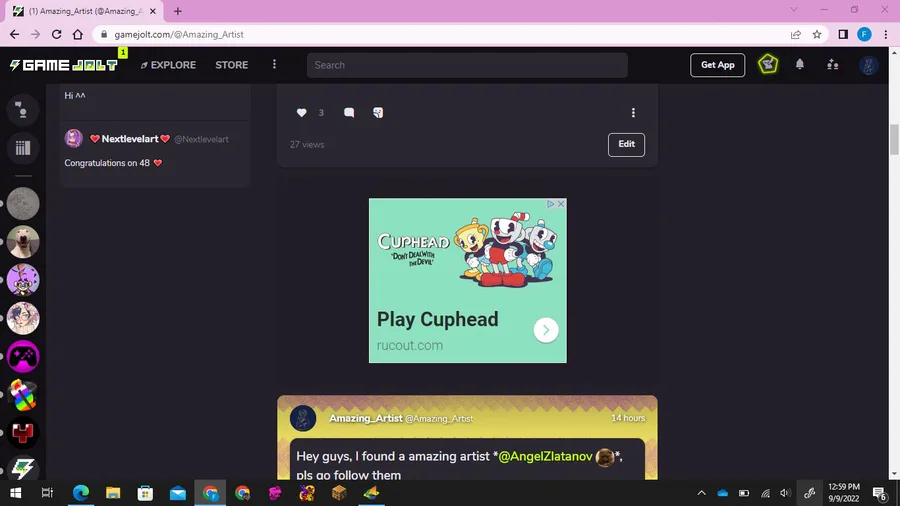
Task: Open the user avatar account menu
Action: pos(868,65)
